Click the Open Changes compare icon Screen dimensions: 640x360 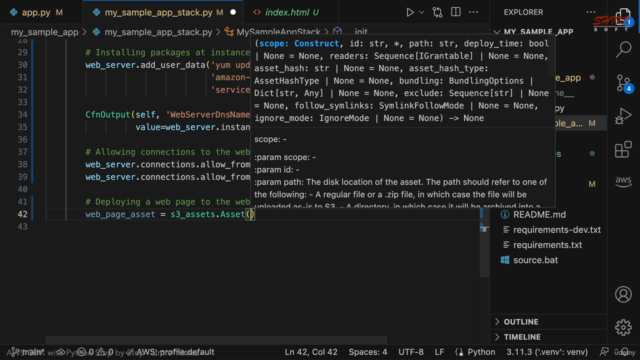438,12
